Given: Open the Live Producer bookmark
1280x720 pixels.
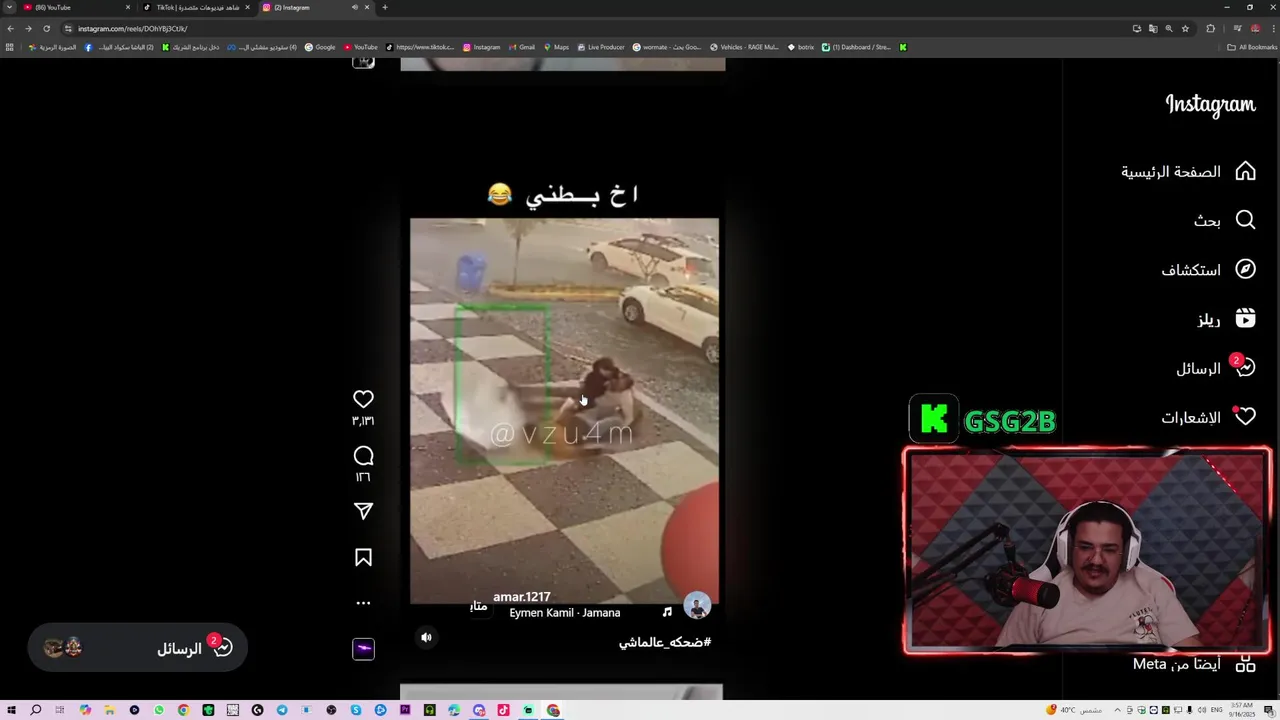Looking at the screenshot, I should 601,47.
